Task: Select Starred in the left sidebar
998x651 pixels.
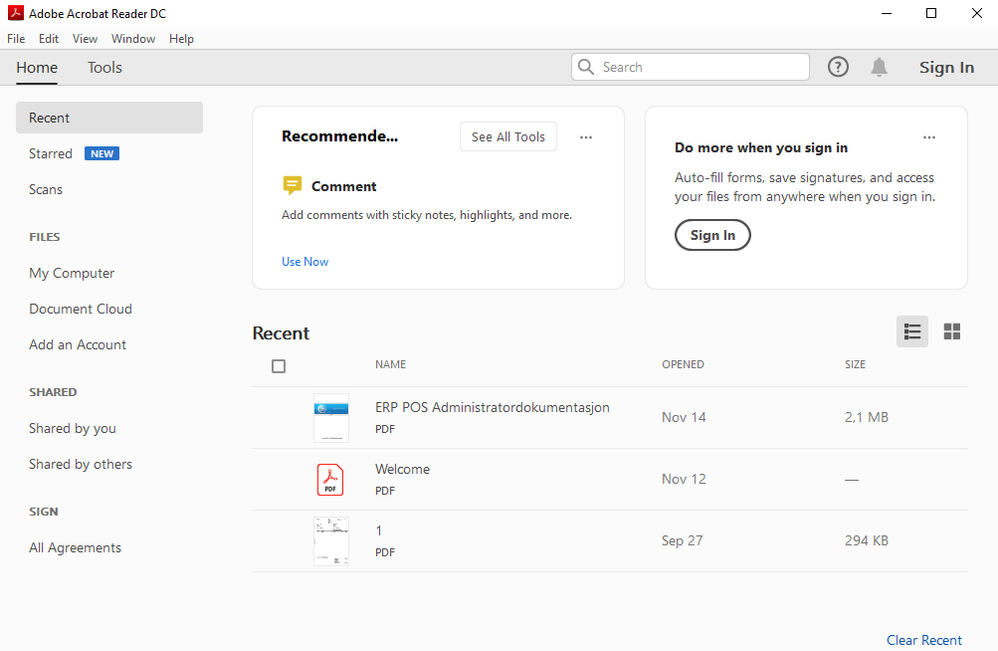Action: (x=50, y=153)
